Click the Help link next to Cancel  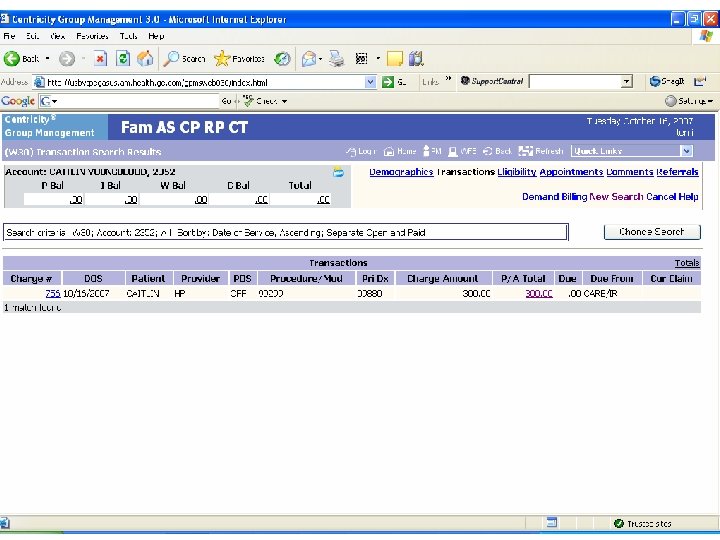pyautogui.click(x=689, y=197)
